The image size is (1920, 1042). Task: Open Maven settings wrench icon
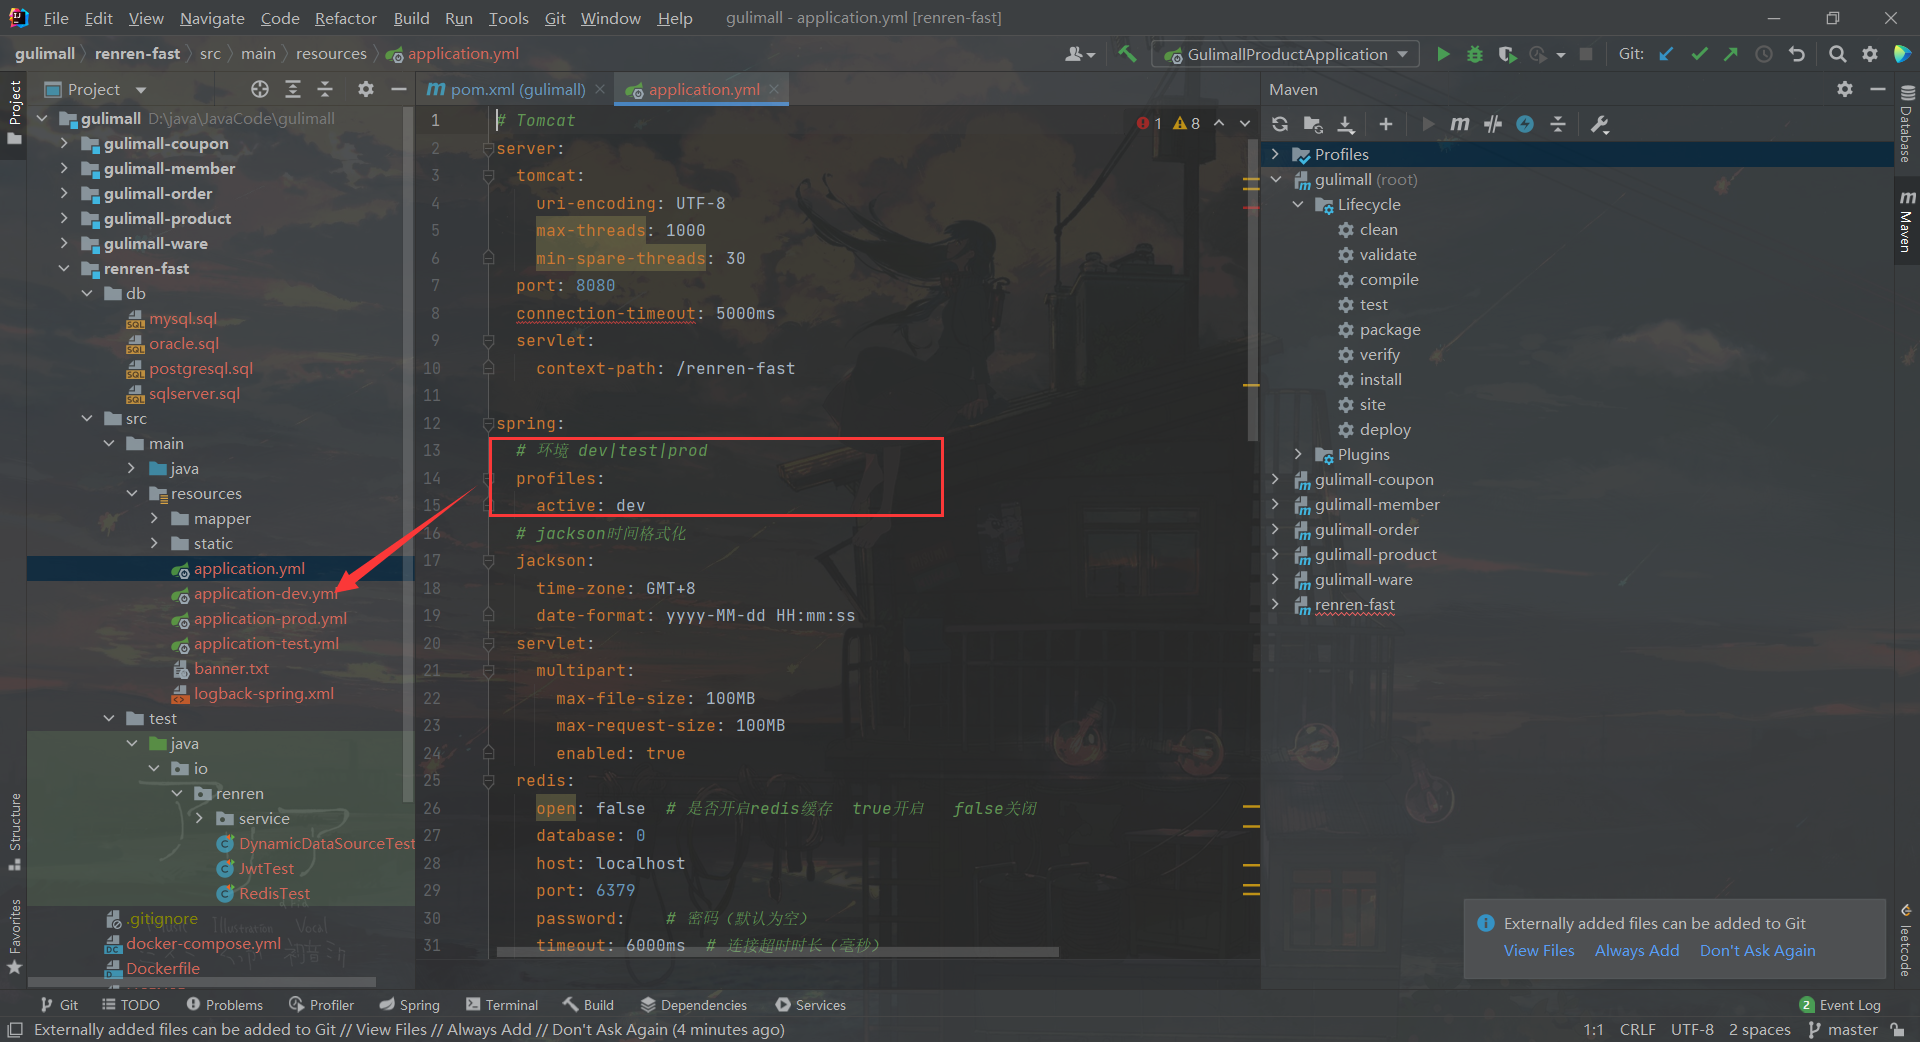pos(1599,124)
